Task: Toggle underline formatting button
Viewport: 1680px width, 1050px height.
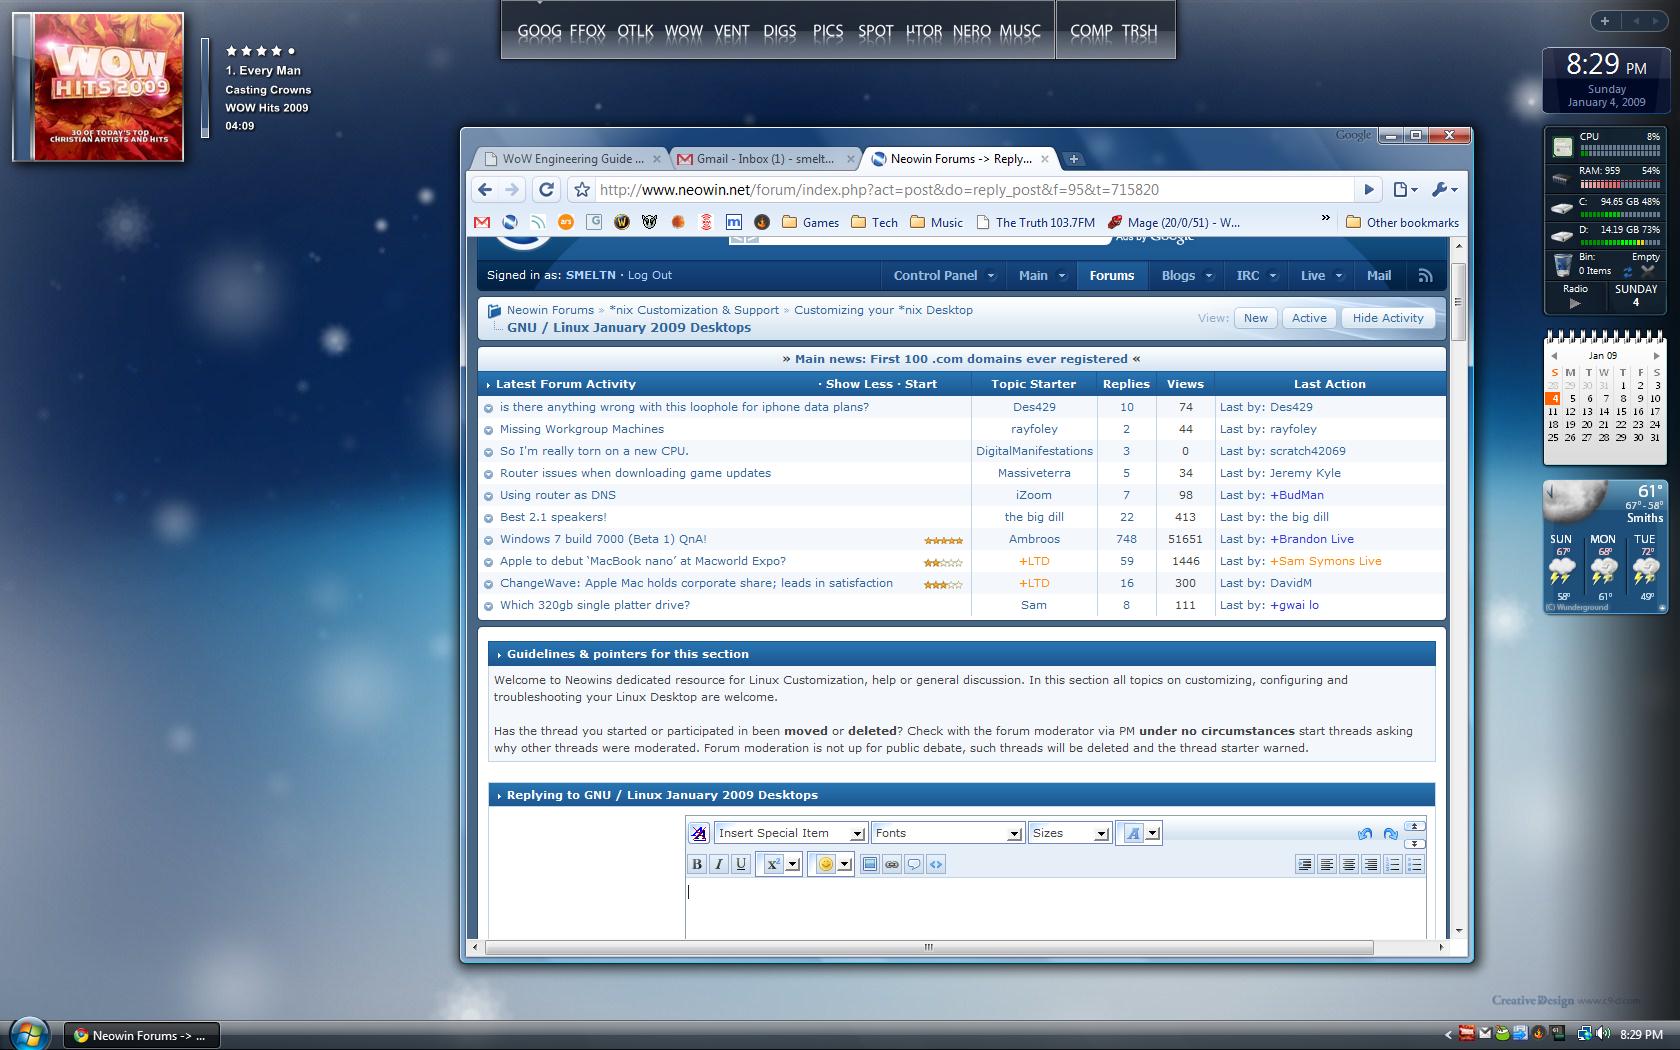Action: [741, 864]
